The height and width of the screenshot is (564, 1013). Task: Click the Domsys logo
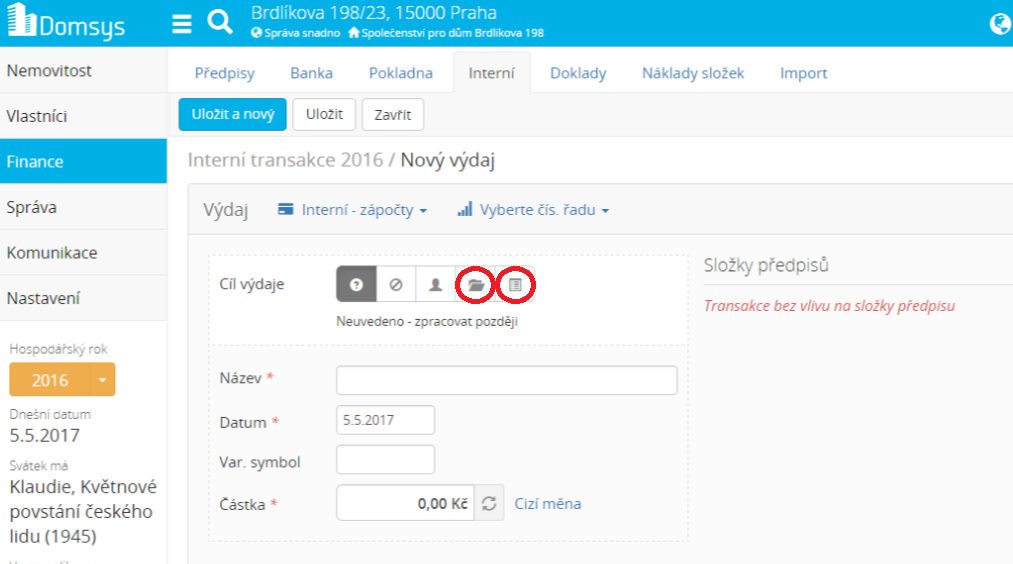coord(66,21)
